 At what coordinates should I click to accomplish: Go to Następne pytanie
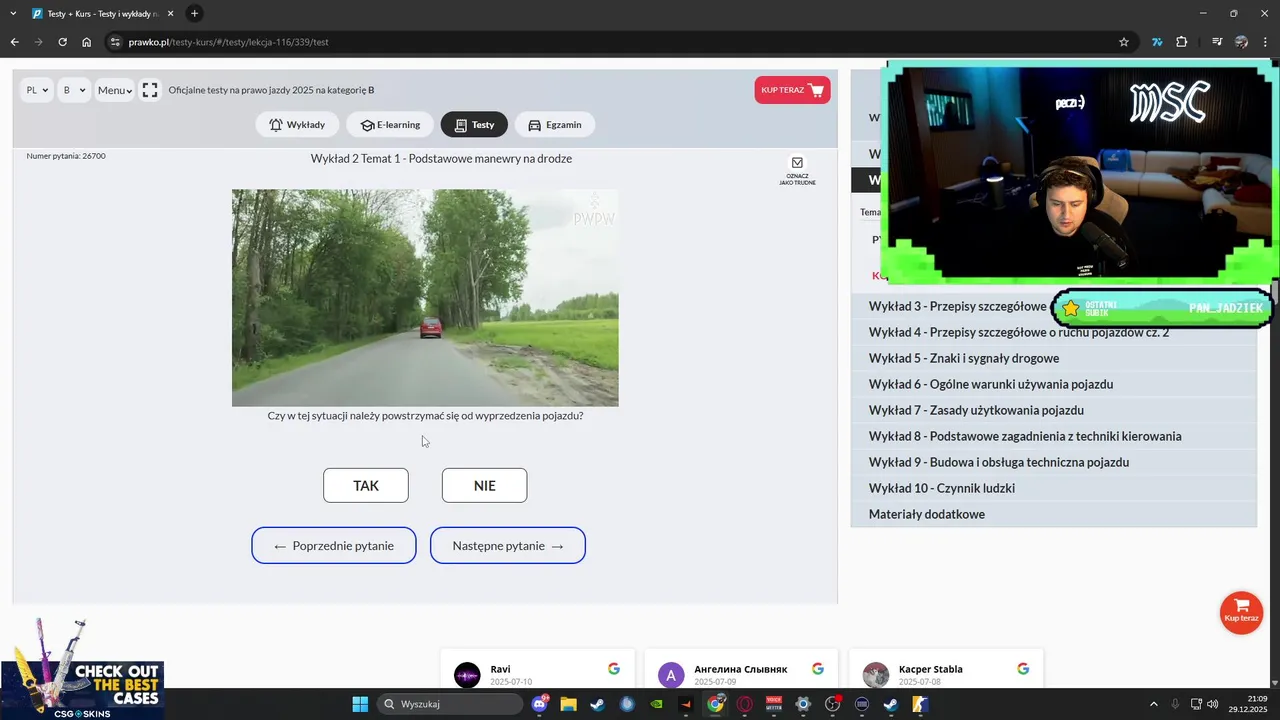pos(508,545)
